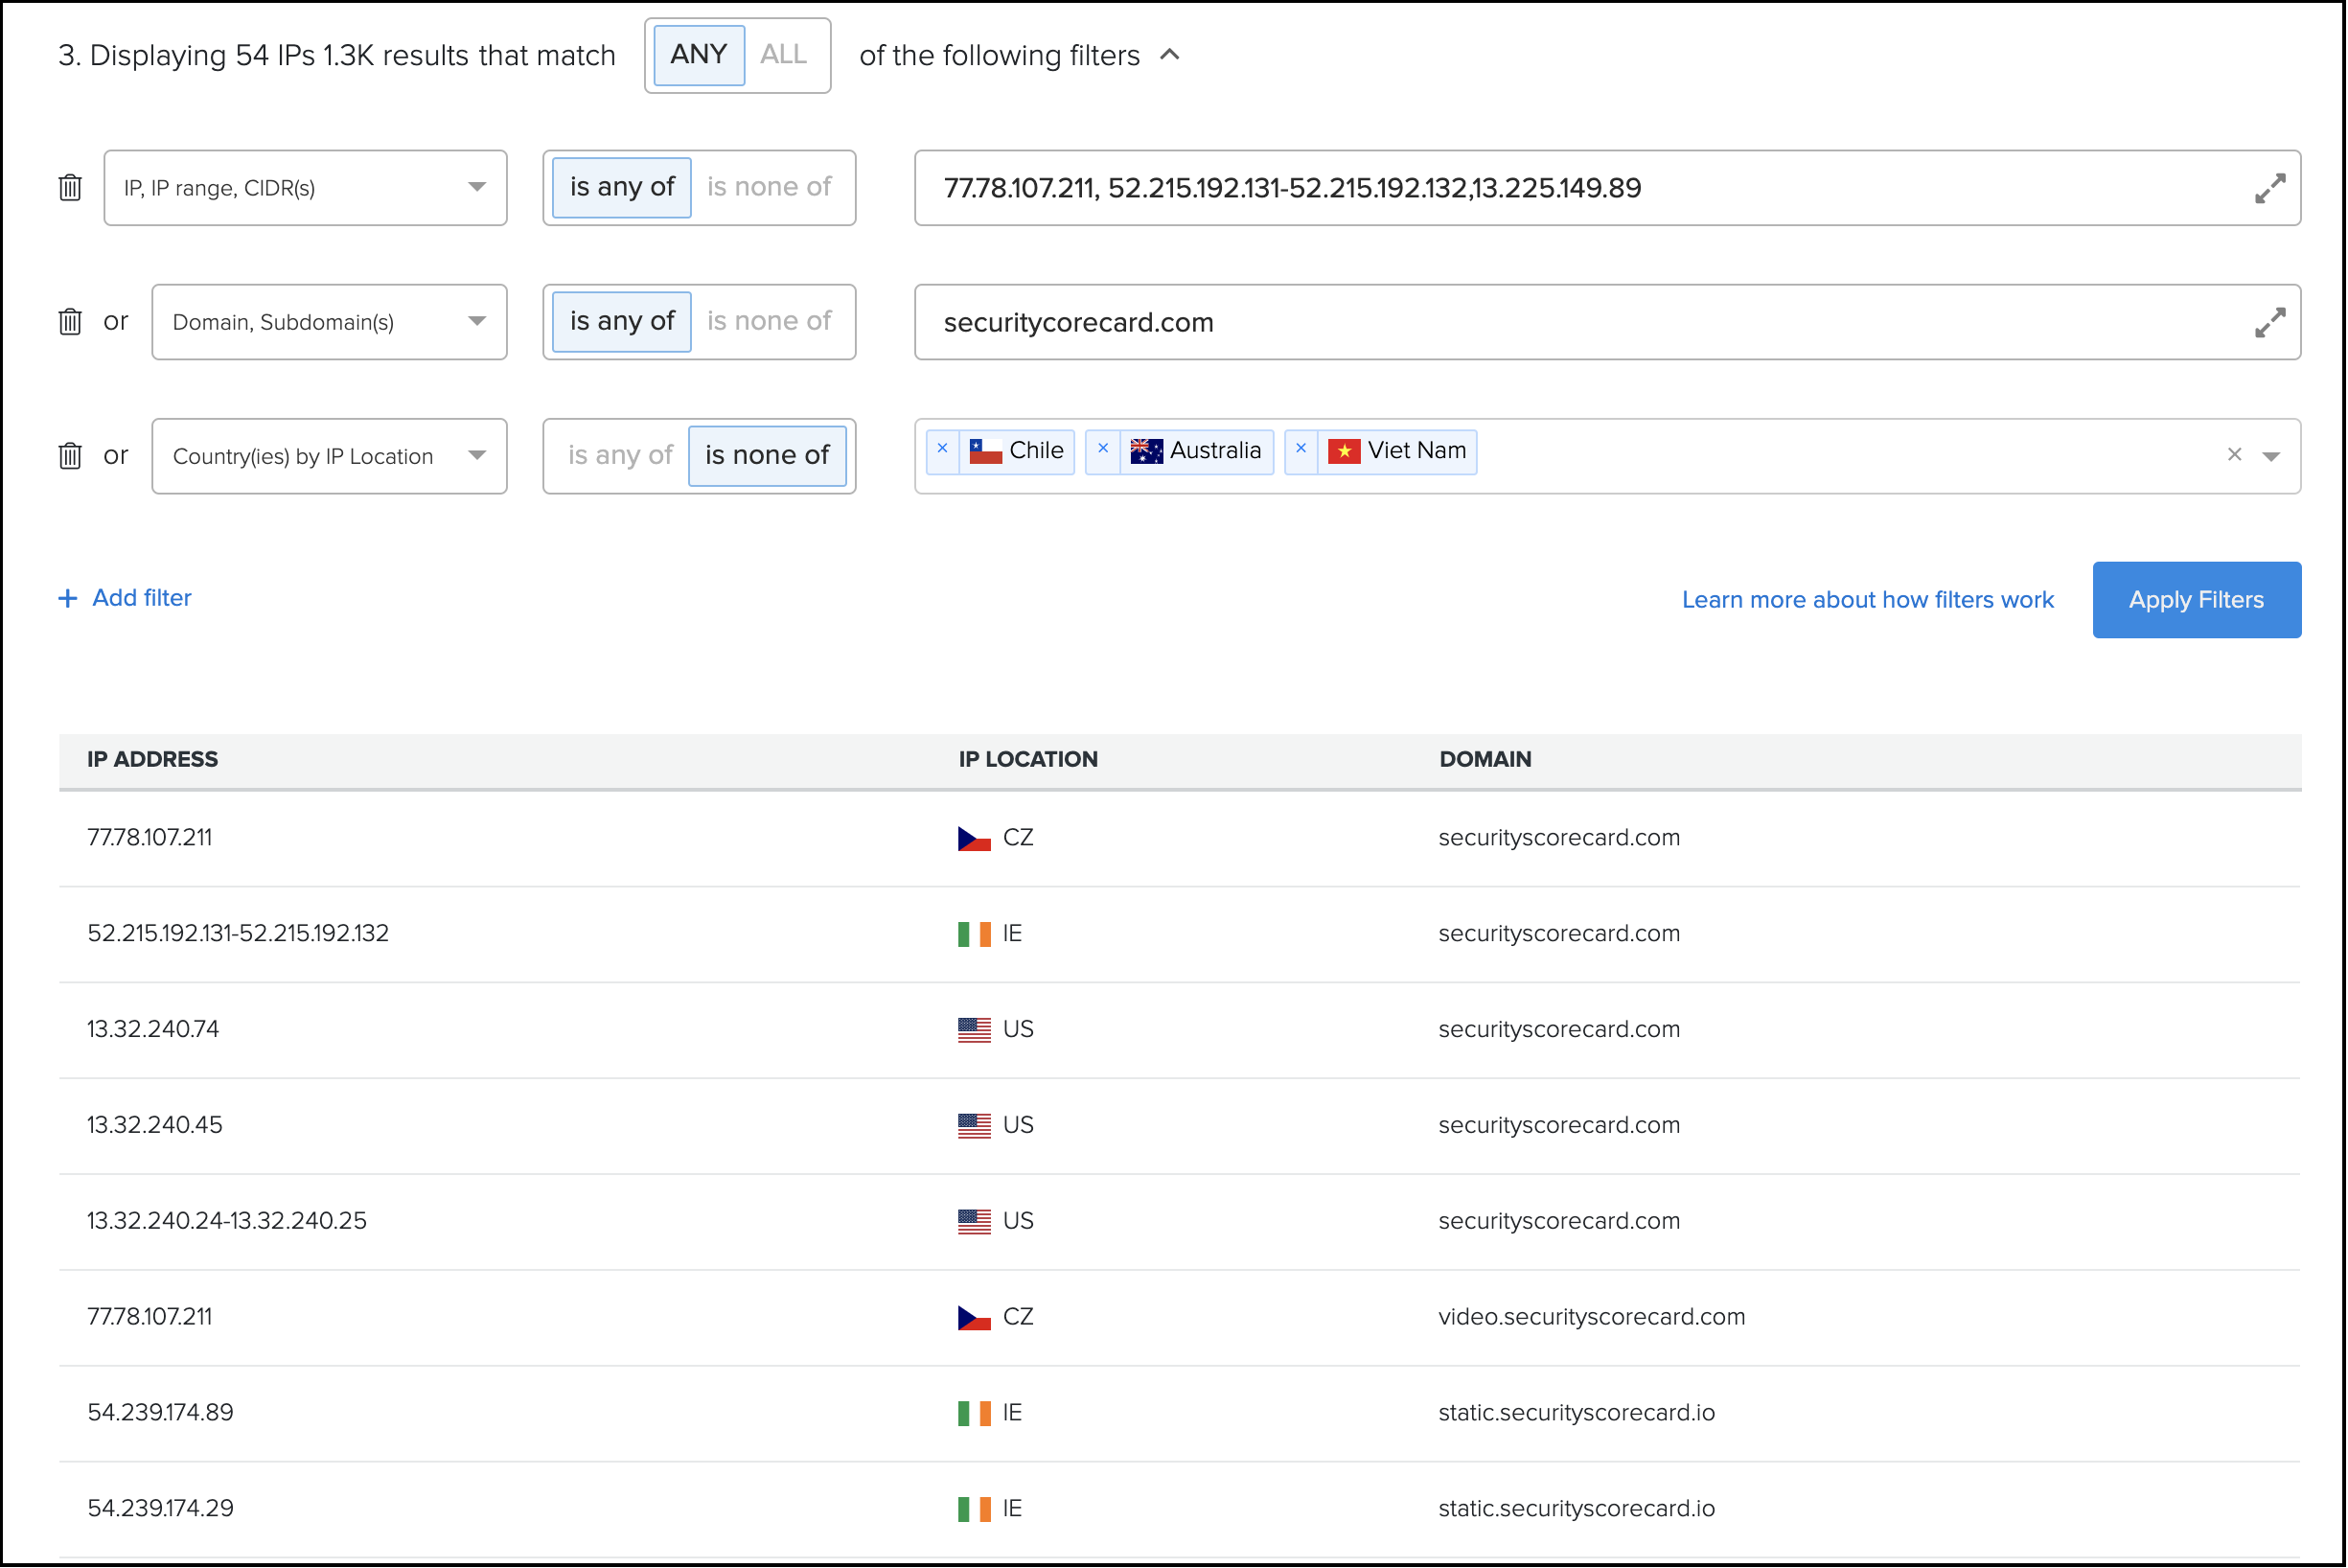Click CZ flag in video.securityscorecard.com row
2348x1568 pixels.
tap(974, 1319)
